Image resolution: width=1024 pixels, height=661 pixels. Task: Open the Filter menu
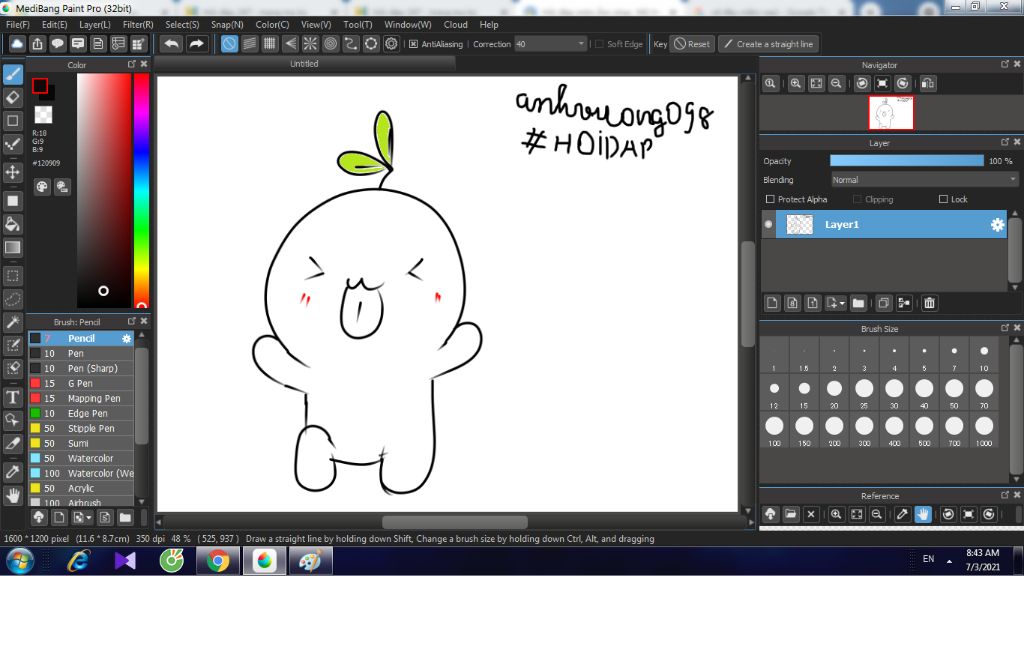pyautogui.click(x=138, y=25)
